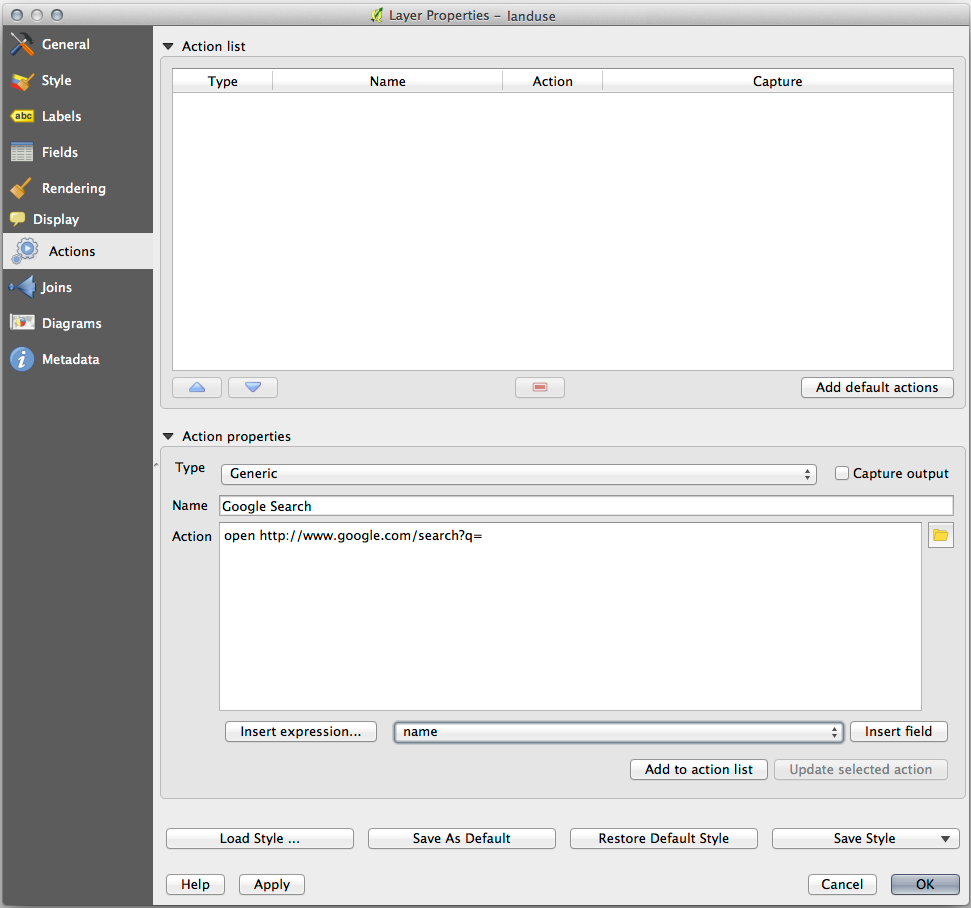Open the action Type dropdown
This screenshot has width=971, height=908.
[518, 474]
